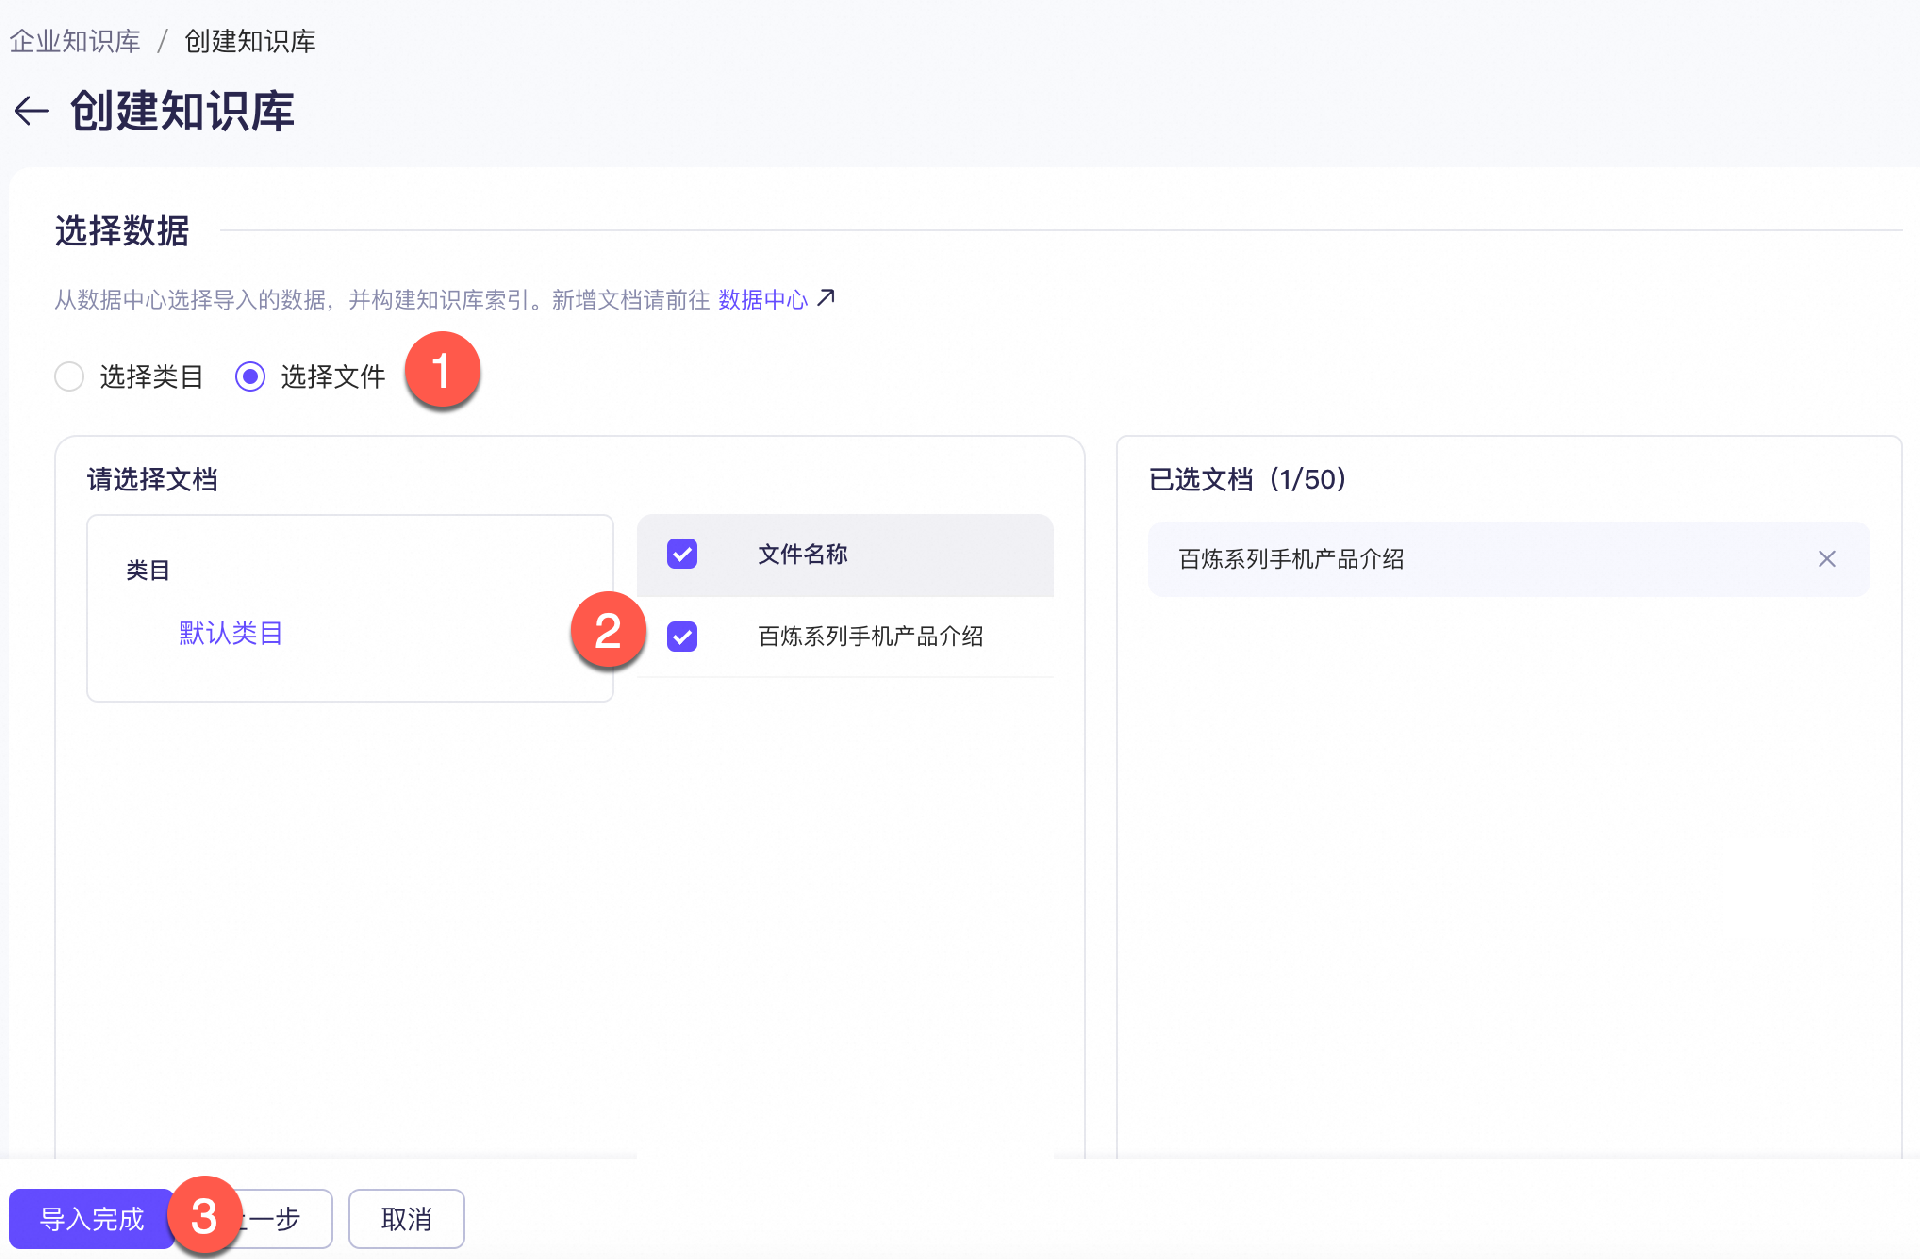Viewport: 1920px width, 1259px height.
Task: Click 百炼系列手机产品介绍 in the file list
Action: 870,636
